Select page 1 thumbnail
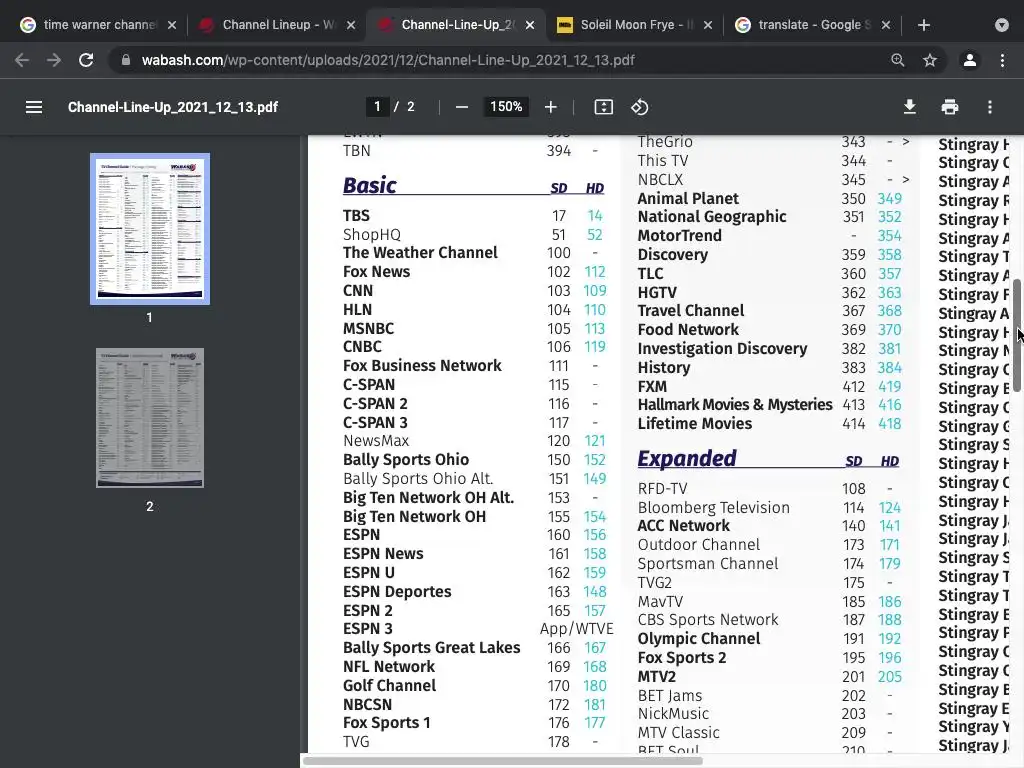Image resolution: width=1024 pixels, height=768 pixels. tap(150, 229)
